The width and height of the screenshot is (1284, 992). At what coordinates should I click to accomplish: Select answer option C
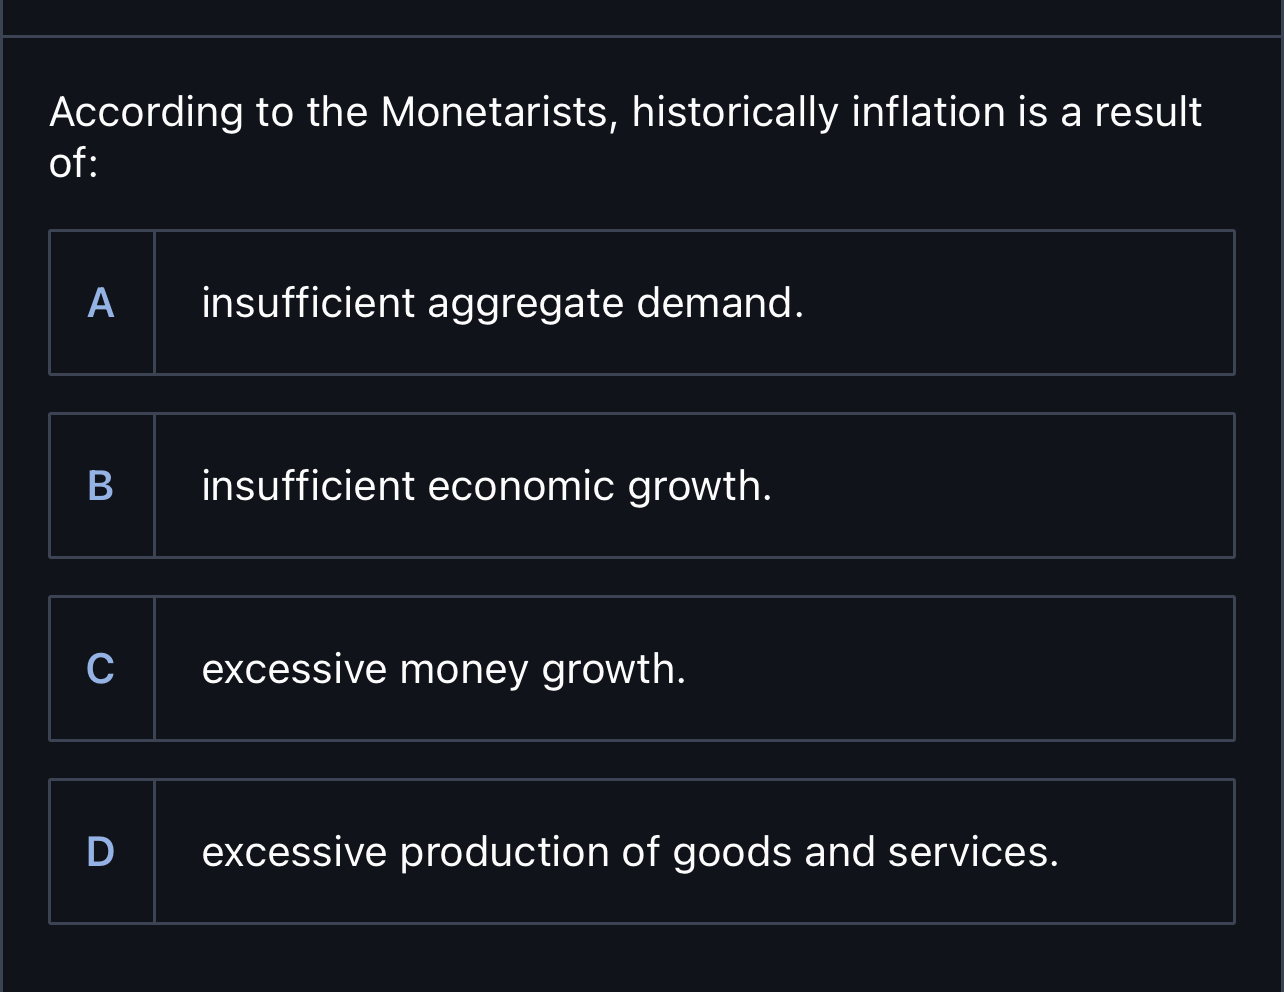(x=640, y=668)
